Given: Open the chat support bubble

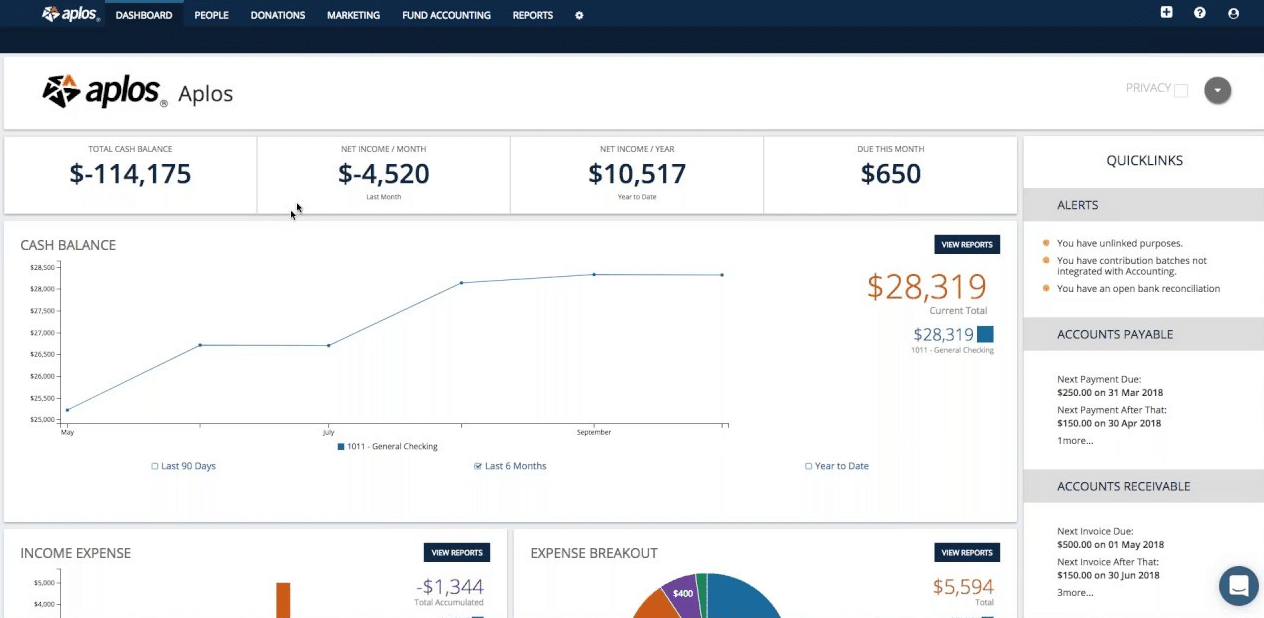Looking at the screenshot, I should click(1238, 586).
